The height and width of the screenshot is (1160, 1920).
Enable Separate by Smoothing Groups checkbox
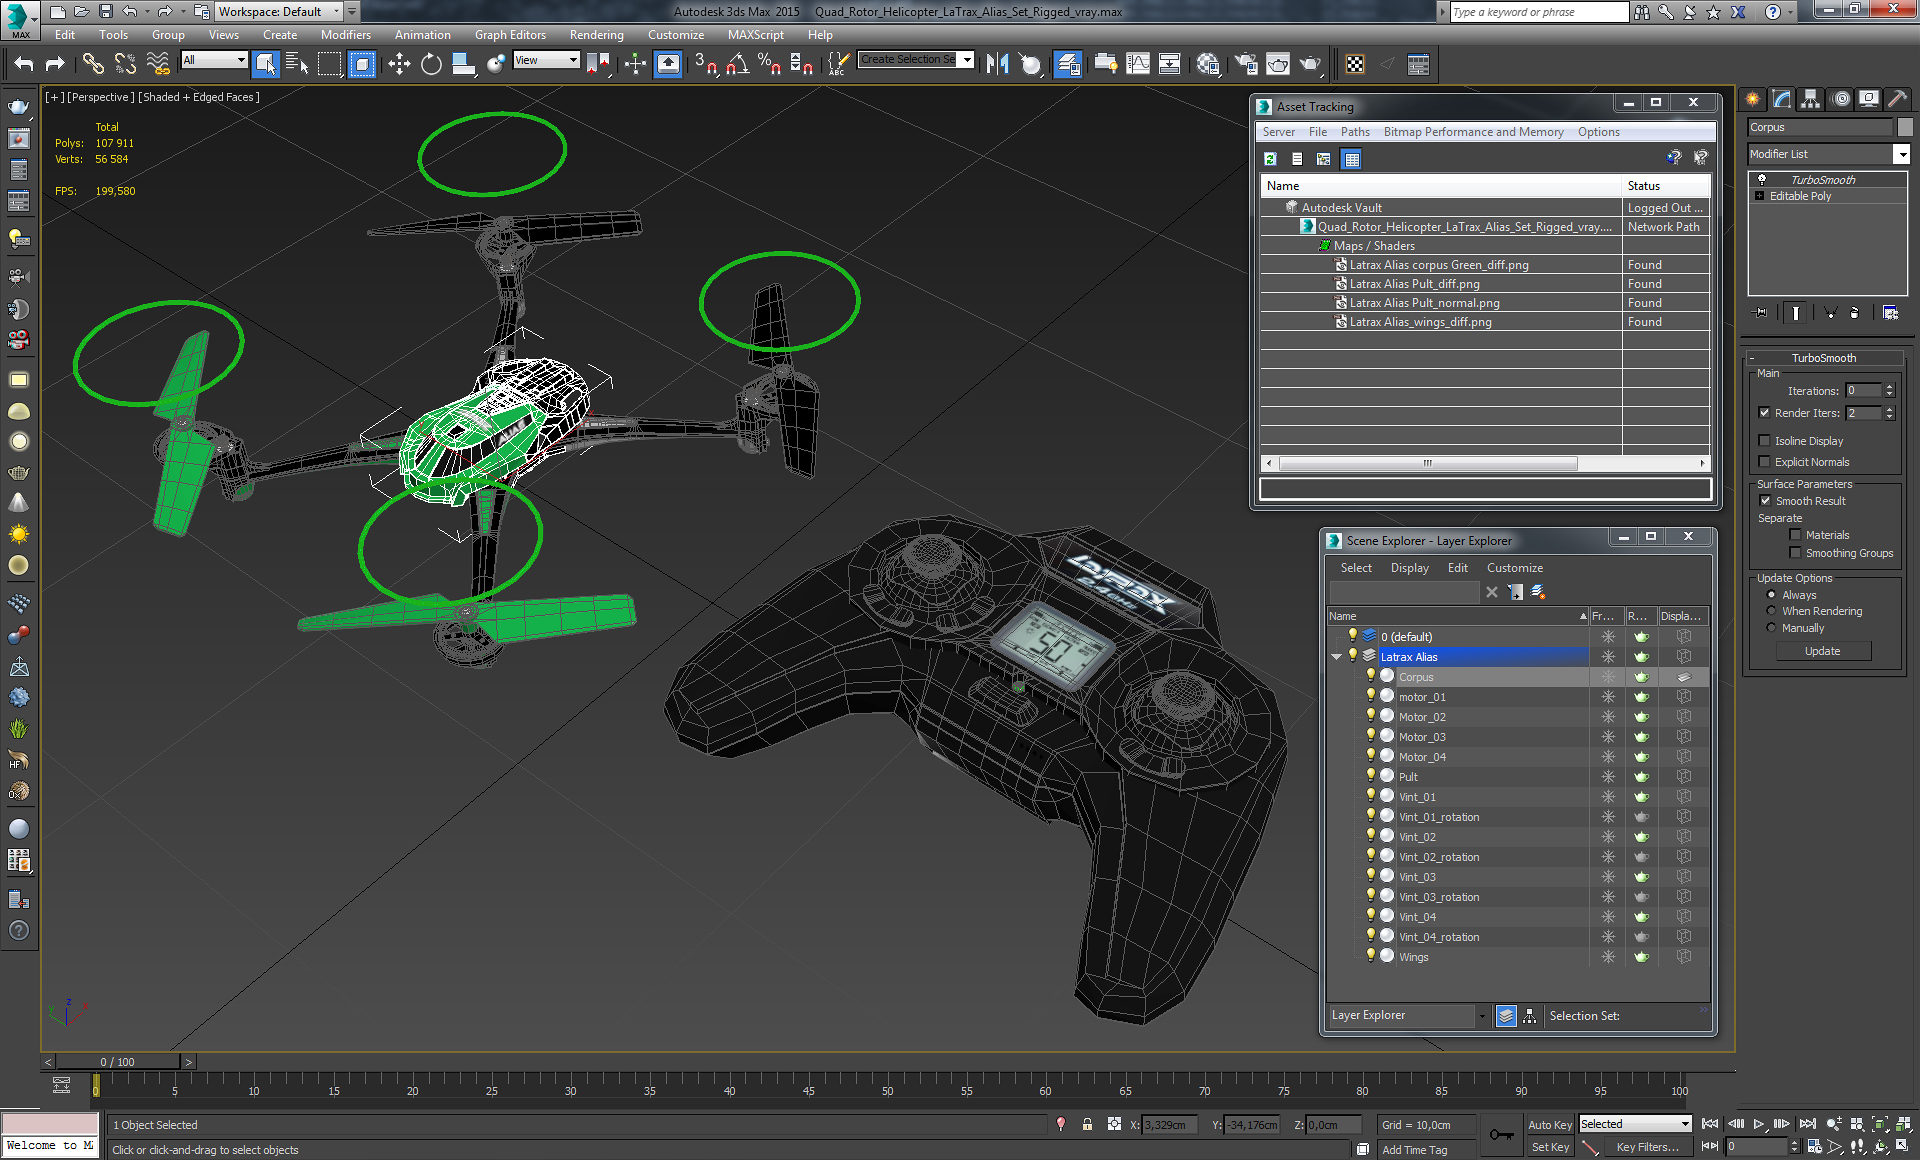click(x=1795, y=553)
